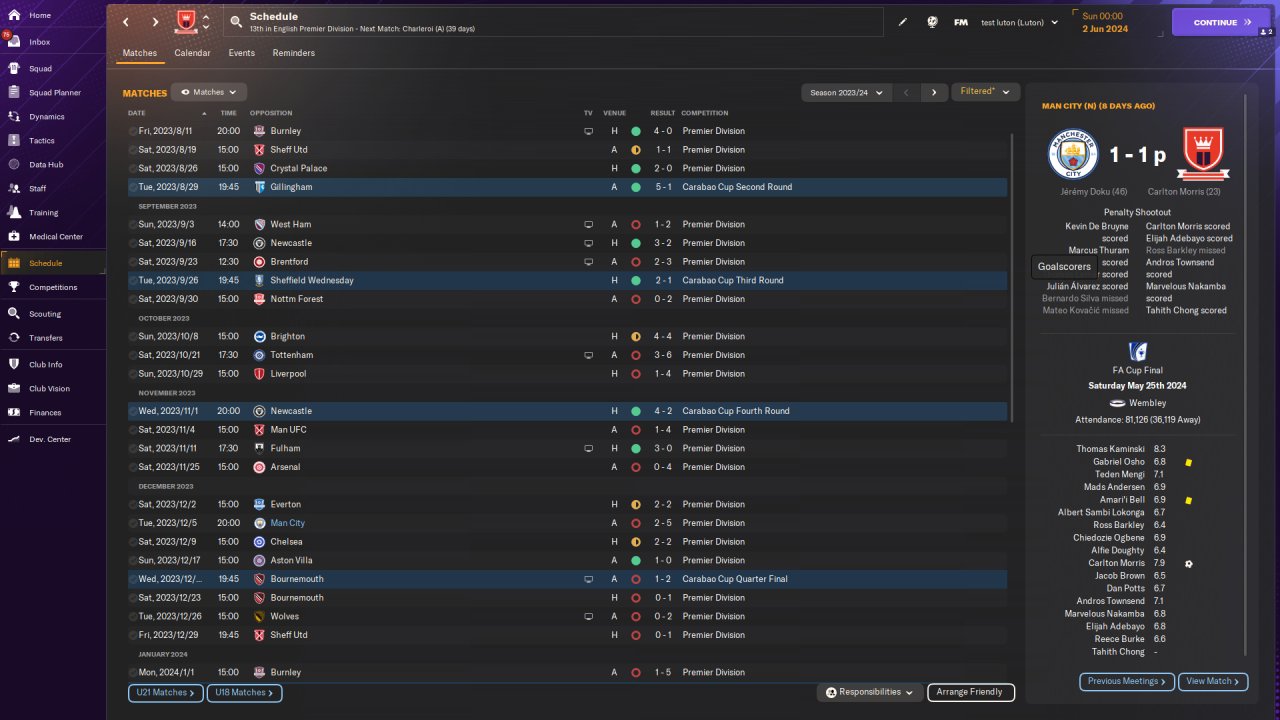Sort the fixtures by the Date column header
This screenshot has width=1280, height=720.
[136, 113]
